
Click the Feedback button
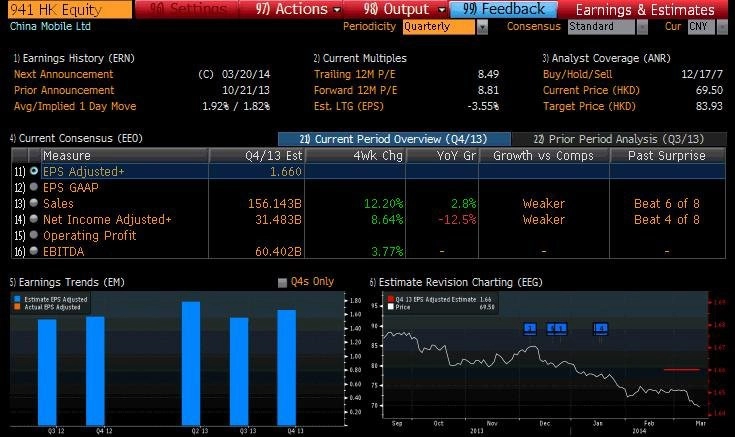(x=503, y=9)
